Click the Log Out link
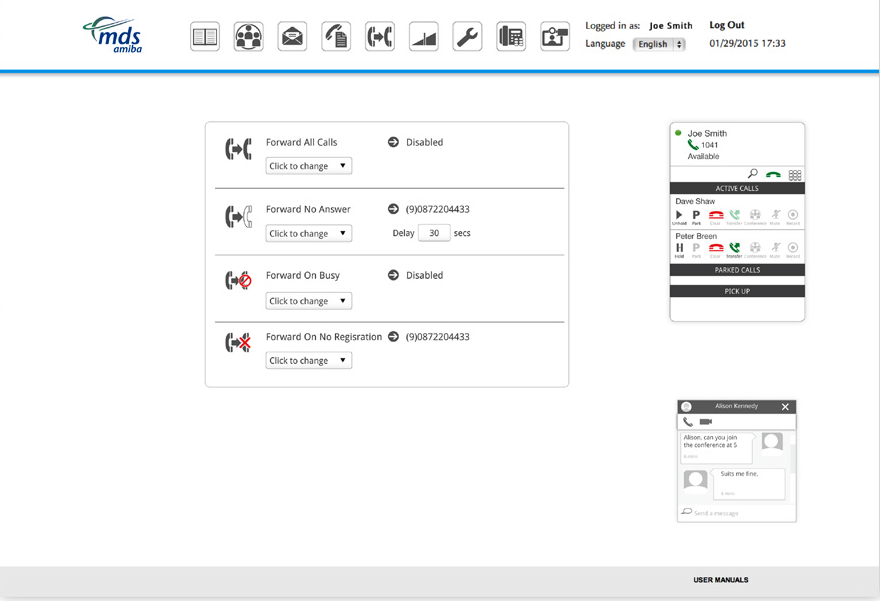 pyautogui.click(x=727, y=25)
